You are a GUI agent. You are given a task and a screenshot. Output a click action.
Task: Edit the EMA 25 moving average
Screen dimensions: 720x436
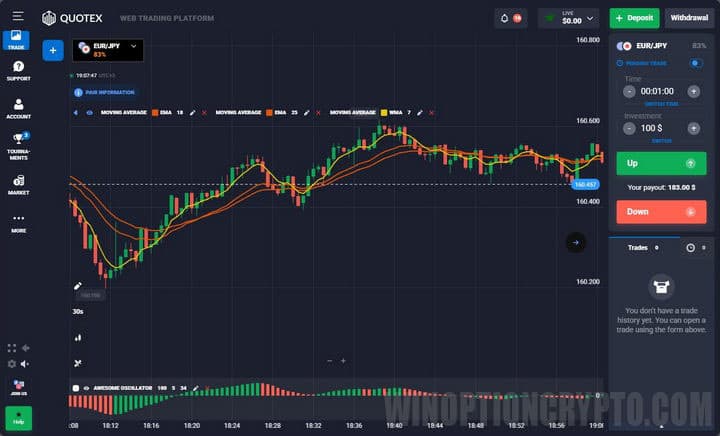coord(306,112)
